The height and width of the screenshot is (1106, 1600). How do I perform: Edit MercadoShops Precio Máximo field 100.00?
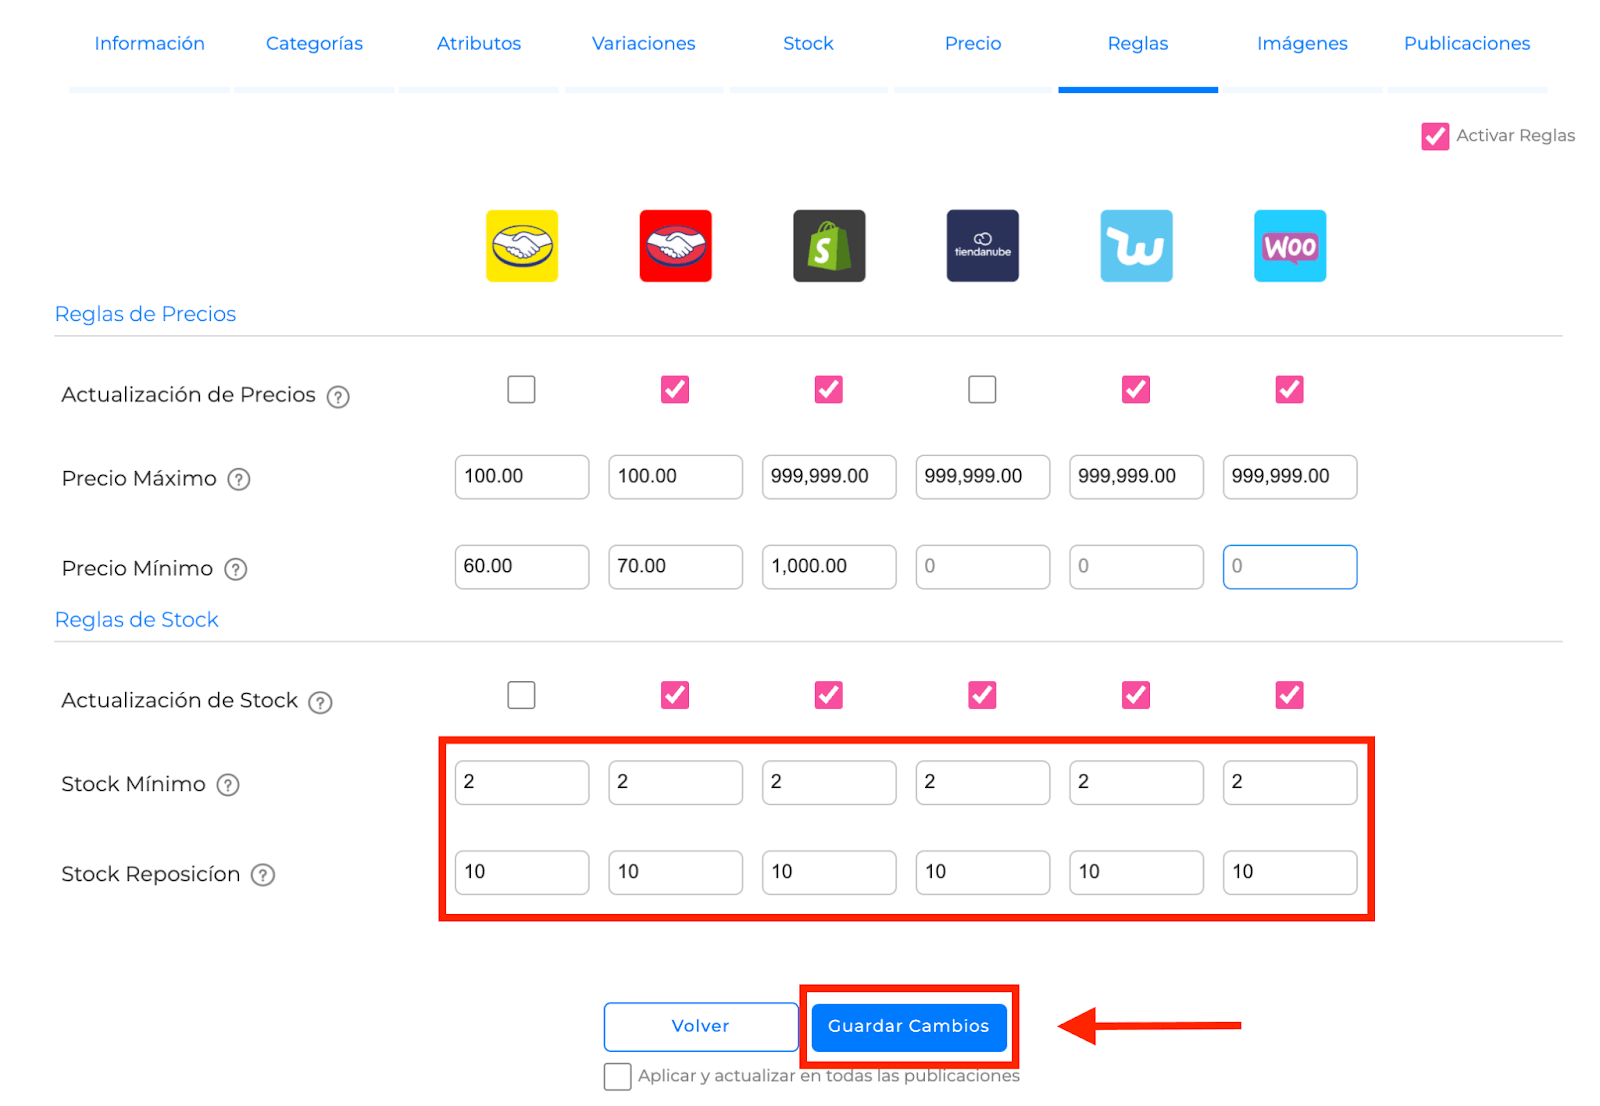[x=676, y=477]
